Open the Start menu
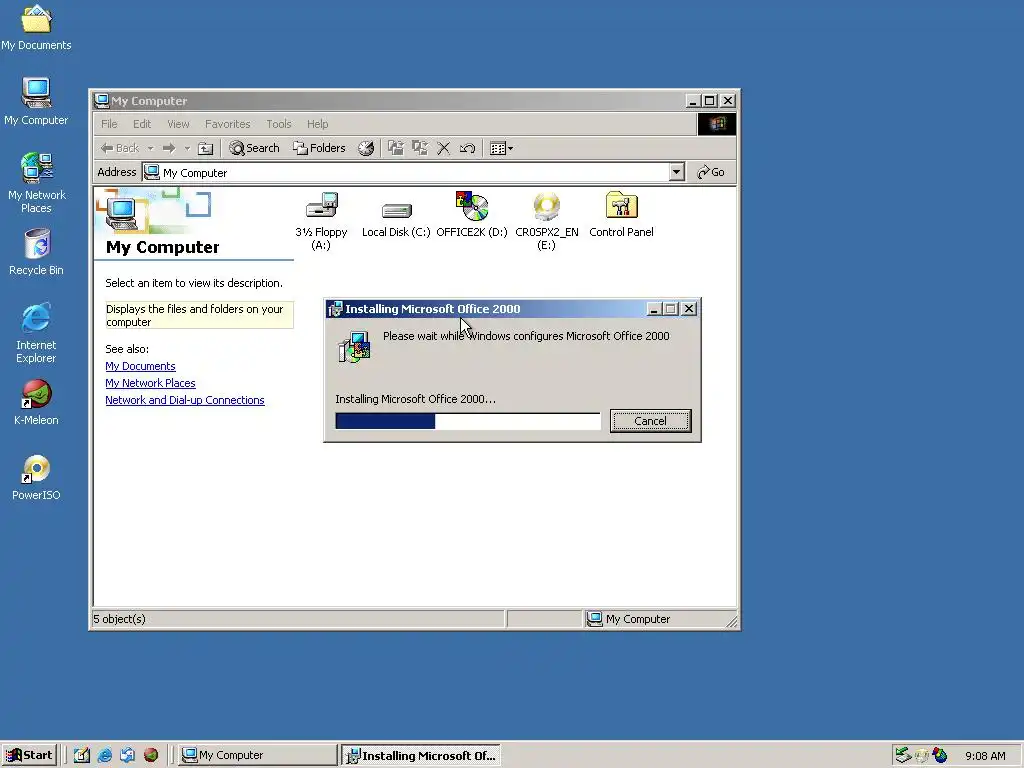Viewport: 1024px width, 768px height. (x=29, y=755)
